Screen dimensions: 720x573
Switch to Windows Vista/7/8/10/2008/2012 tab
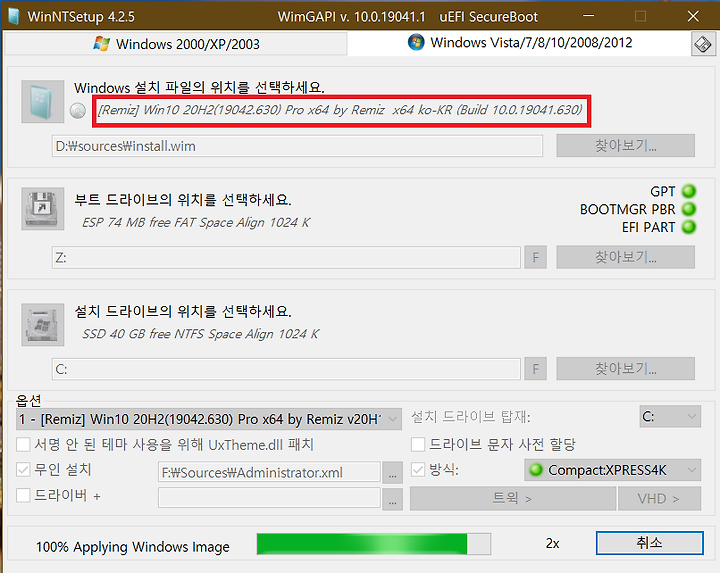[x=519, y=43]
